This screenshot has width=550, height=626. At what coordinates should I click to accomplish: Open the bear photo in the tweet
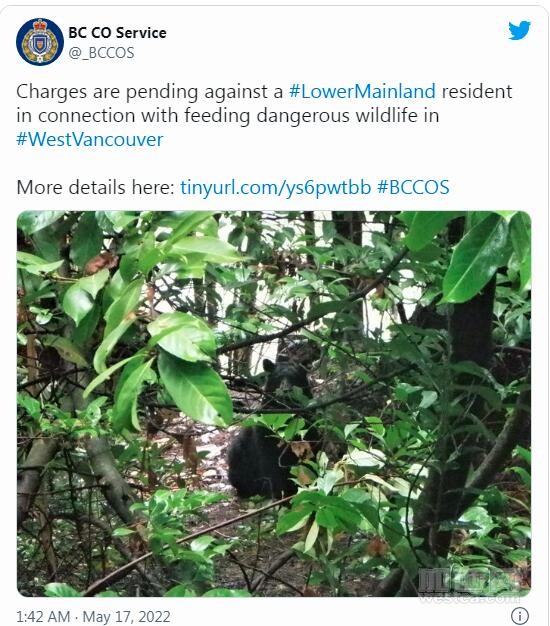coord(274,404)
